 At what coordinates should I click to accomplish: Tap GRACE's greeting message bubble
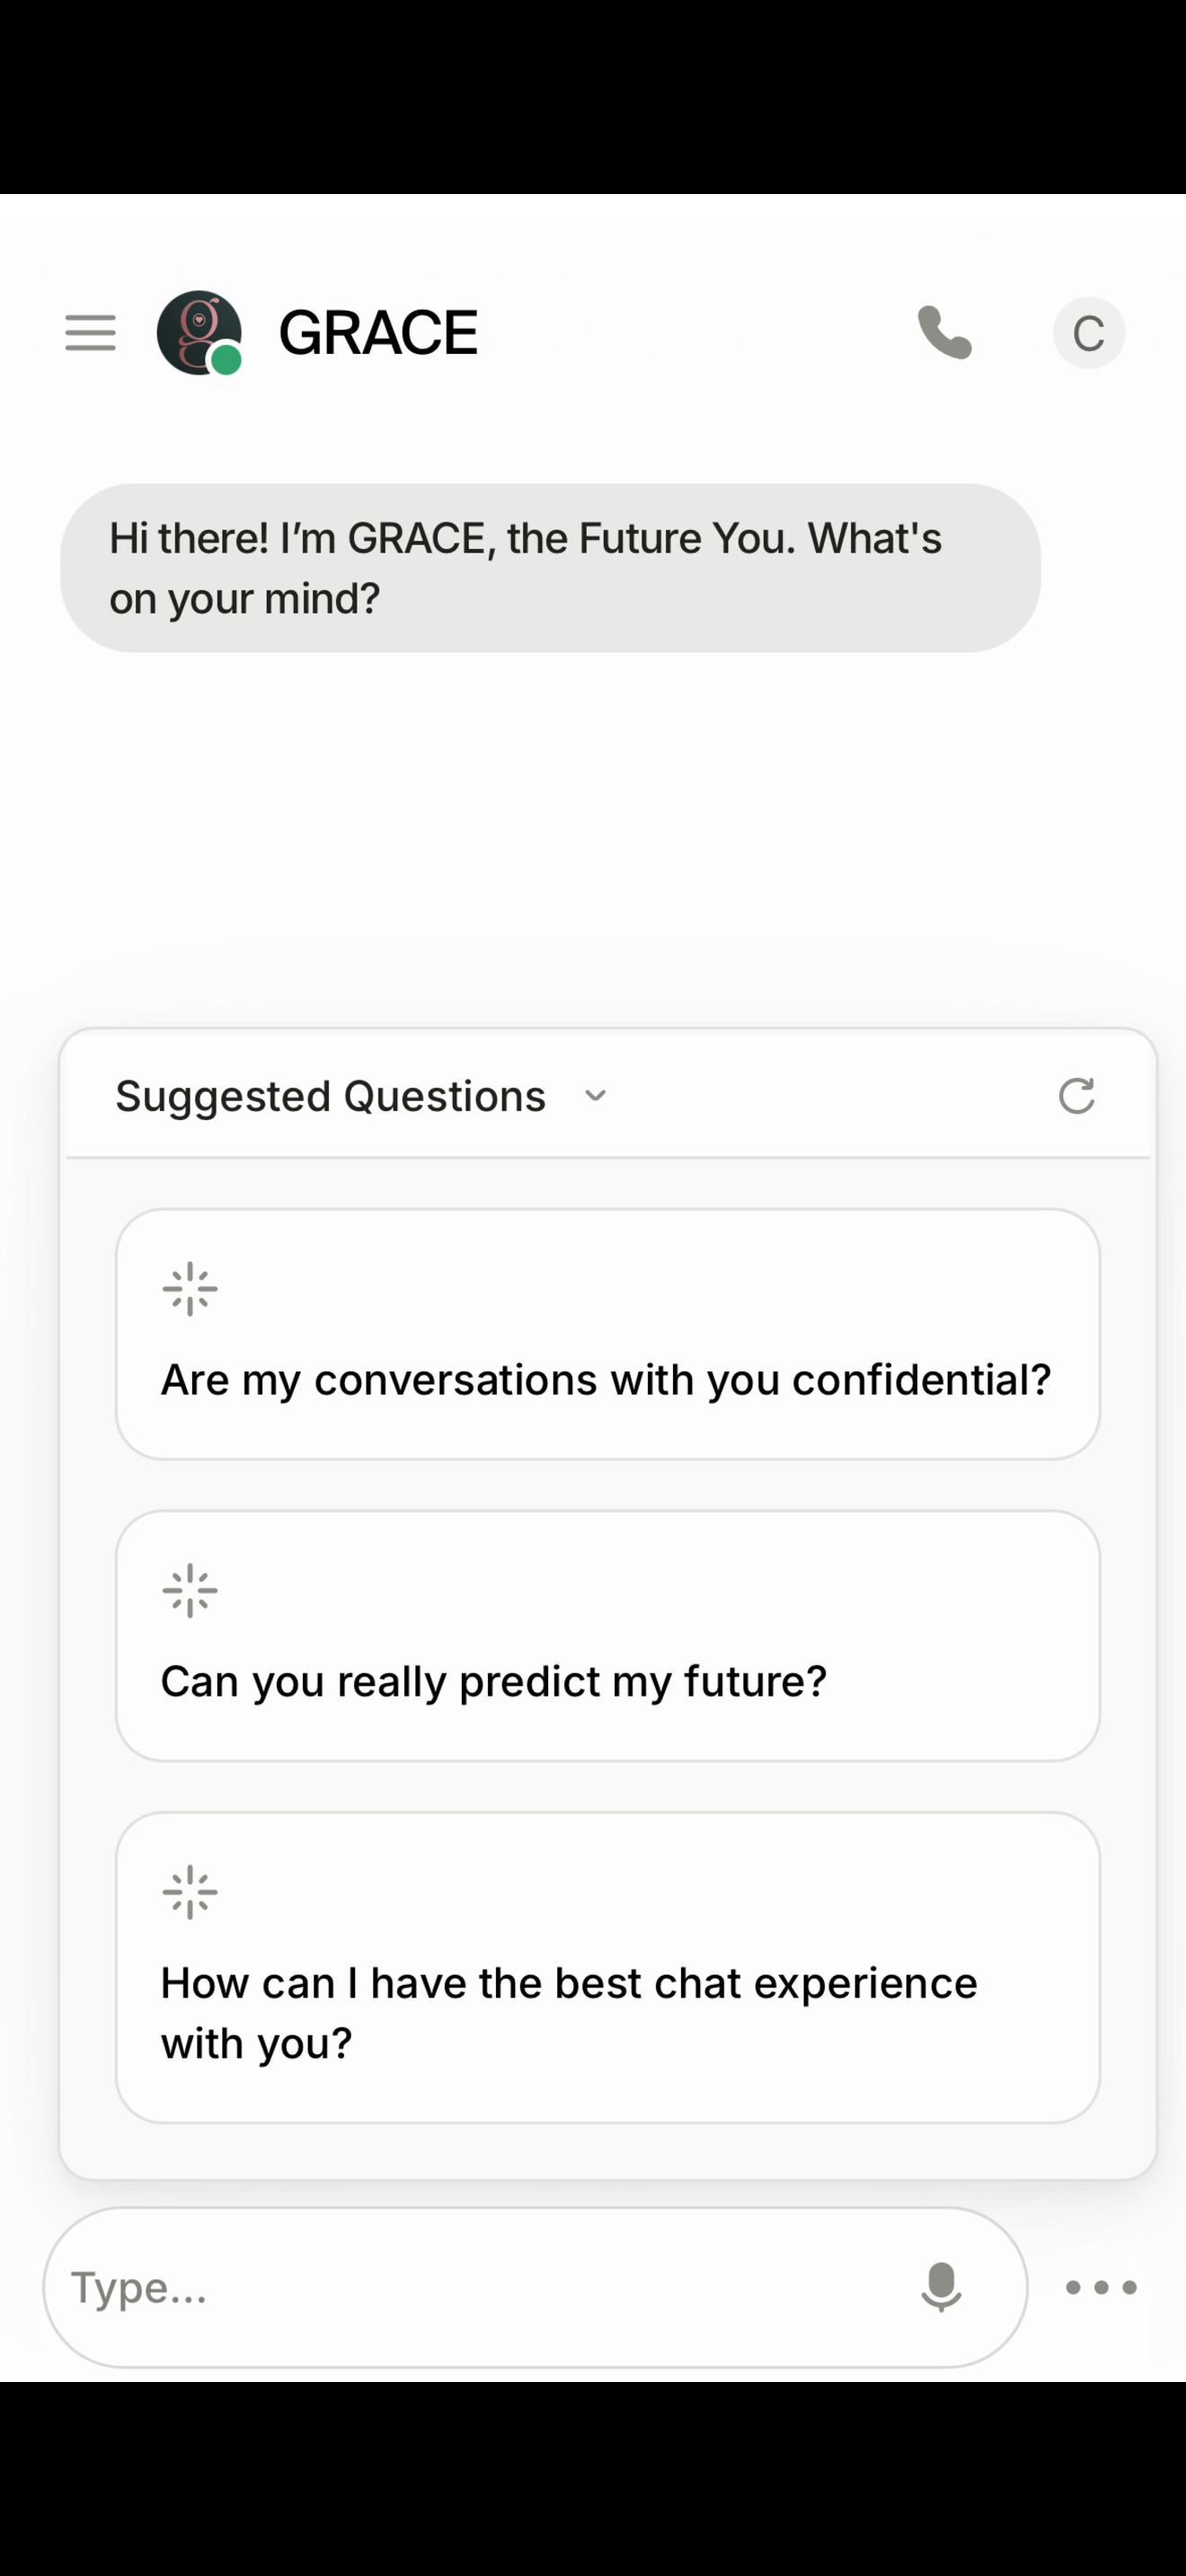coord(550,568)
